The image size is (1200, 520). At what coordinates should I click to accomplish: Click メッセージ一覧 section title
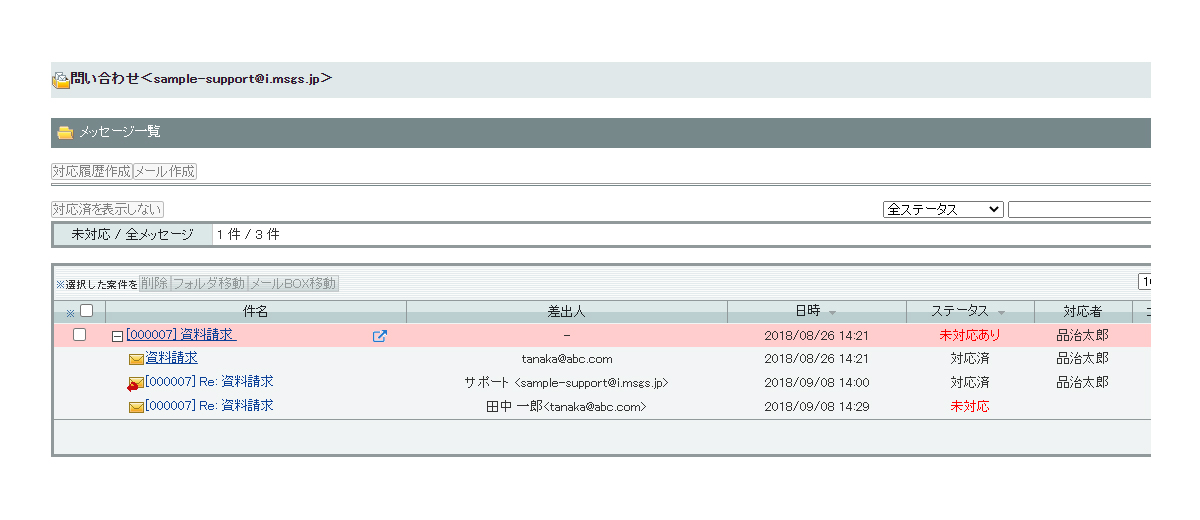point(120,132)
